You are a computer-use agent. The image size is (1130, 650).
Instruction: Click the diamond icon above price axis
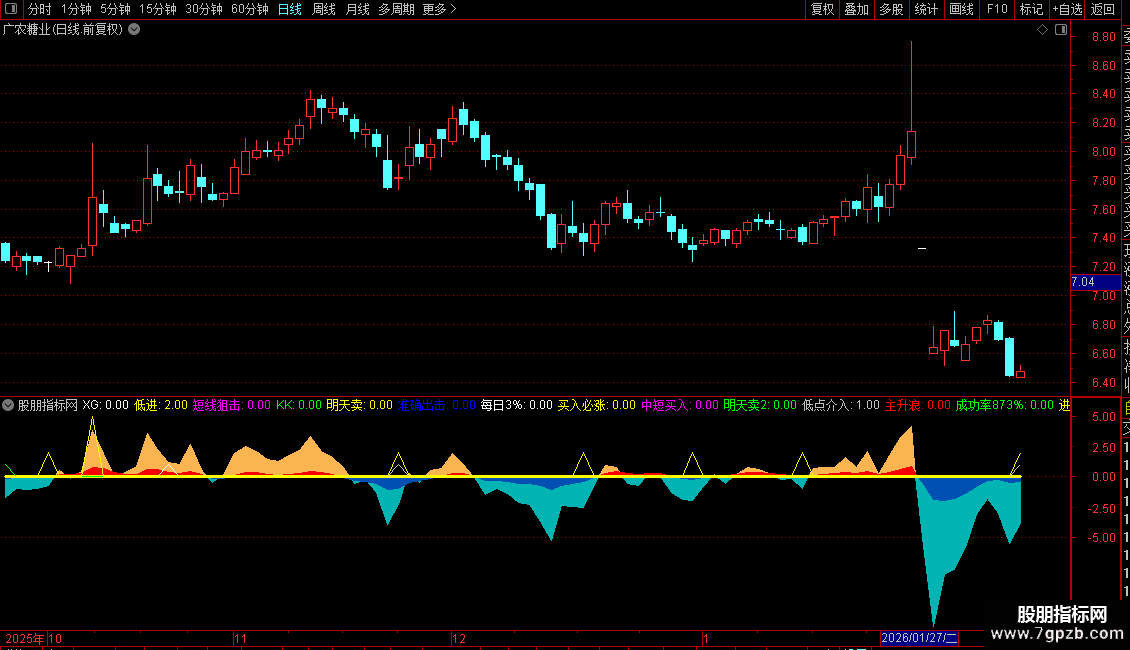[x=1042, y=30]
